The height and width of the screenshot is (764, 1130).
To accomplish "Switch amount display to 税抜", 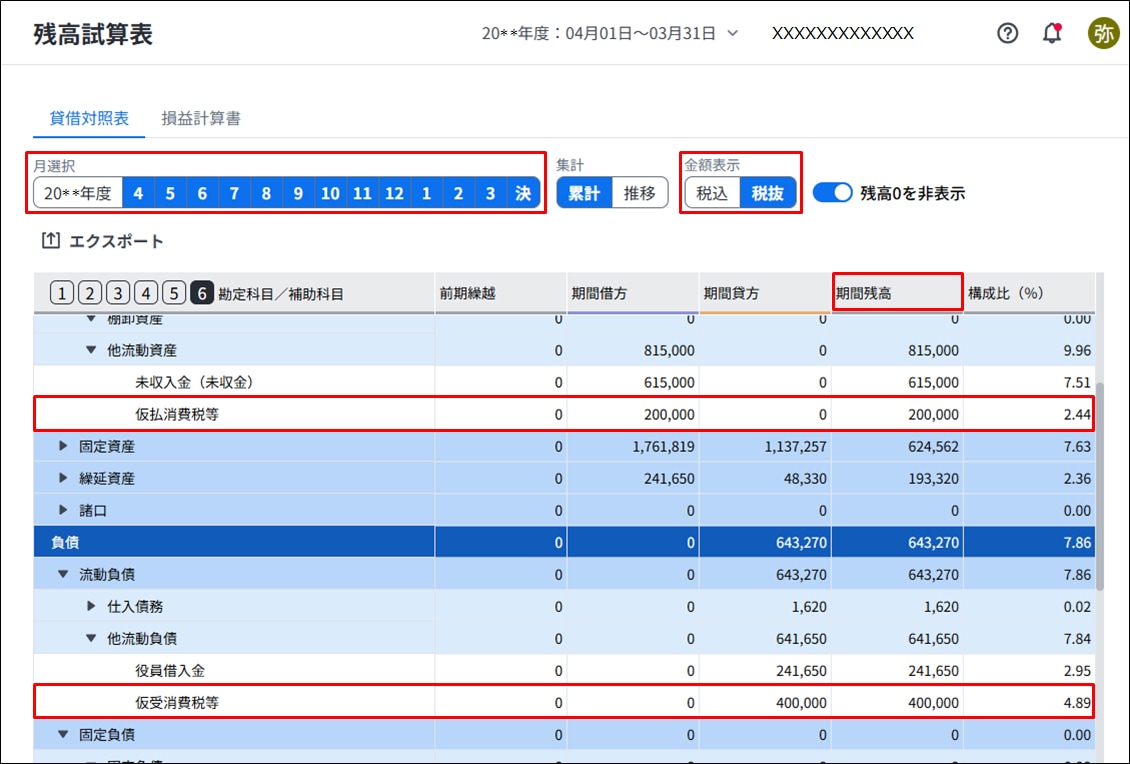I will coord(768,193).
